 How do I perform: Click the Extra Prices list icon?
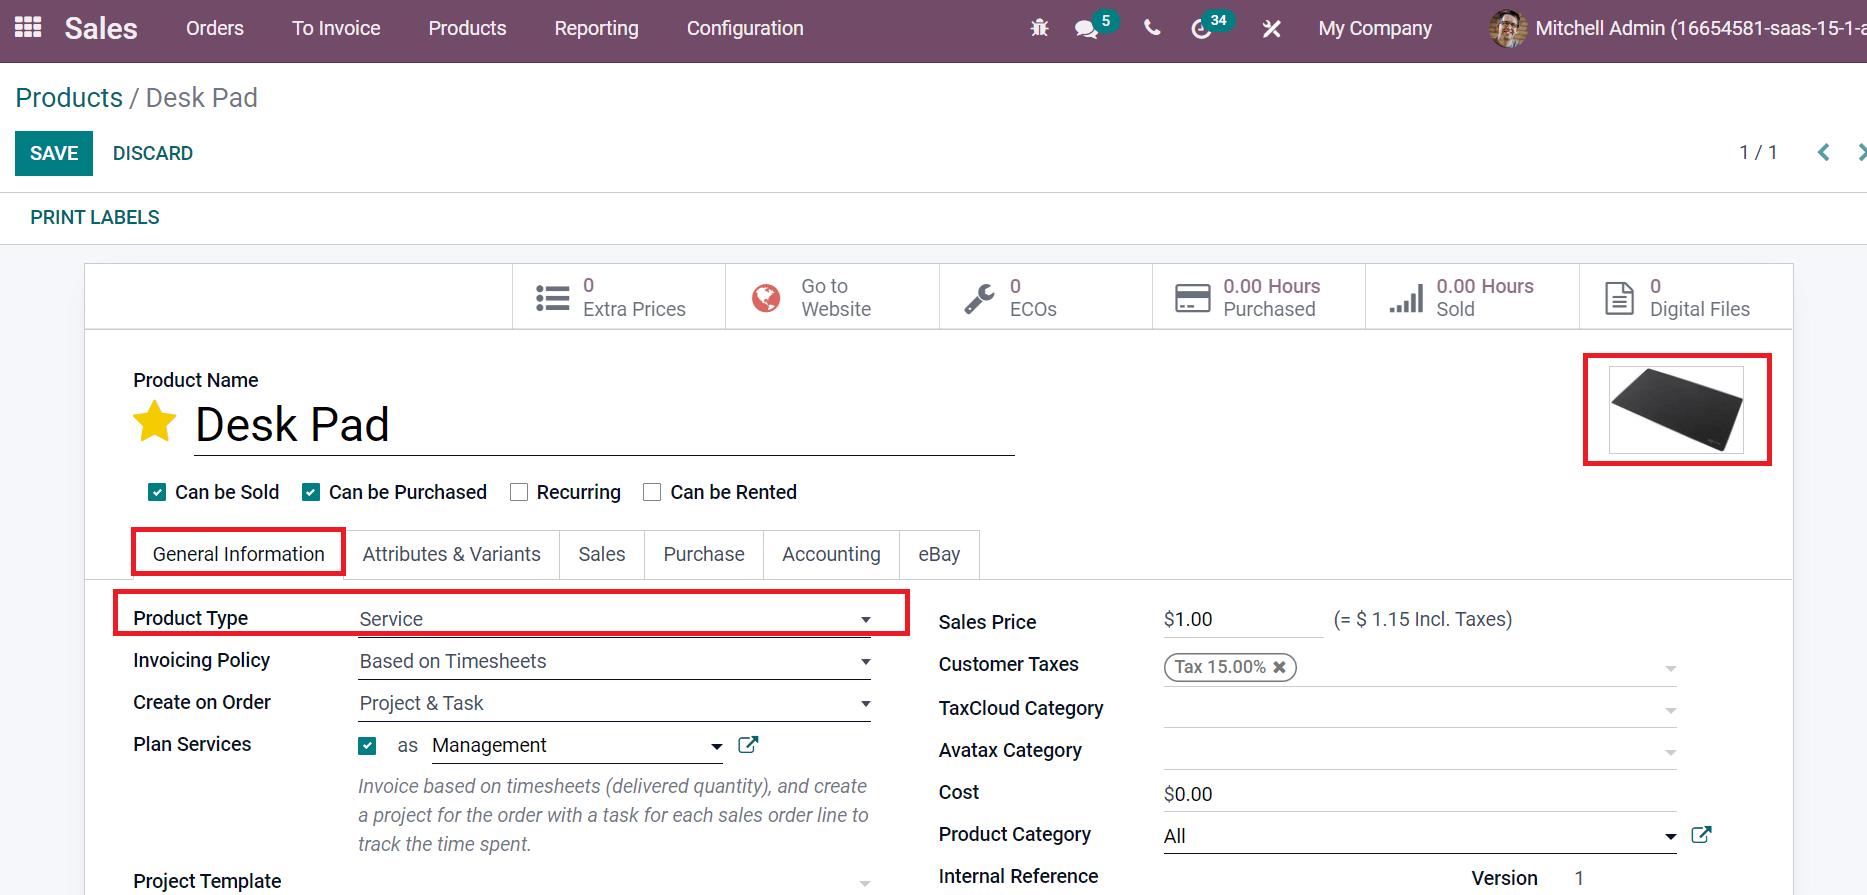553,298
